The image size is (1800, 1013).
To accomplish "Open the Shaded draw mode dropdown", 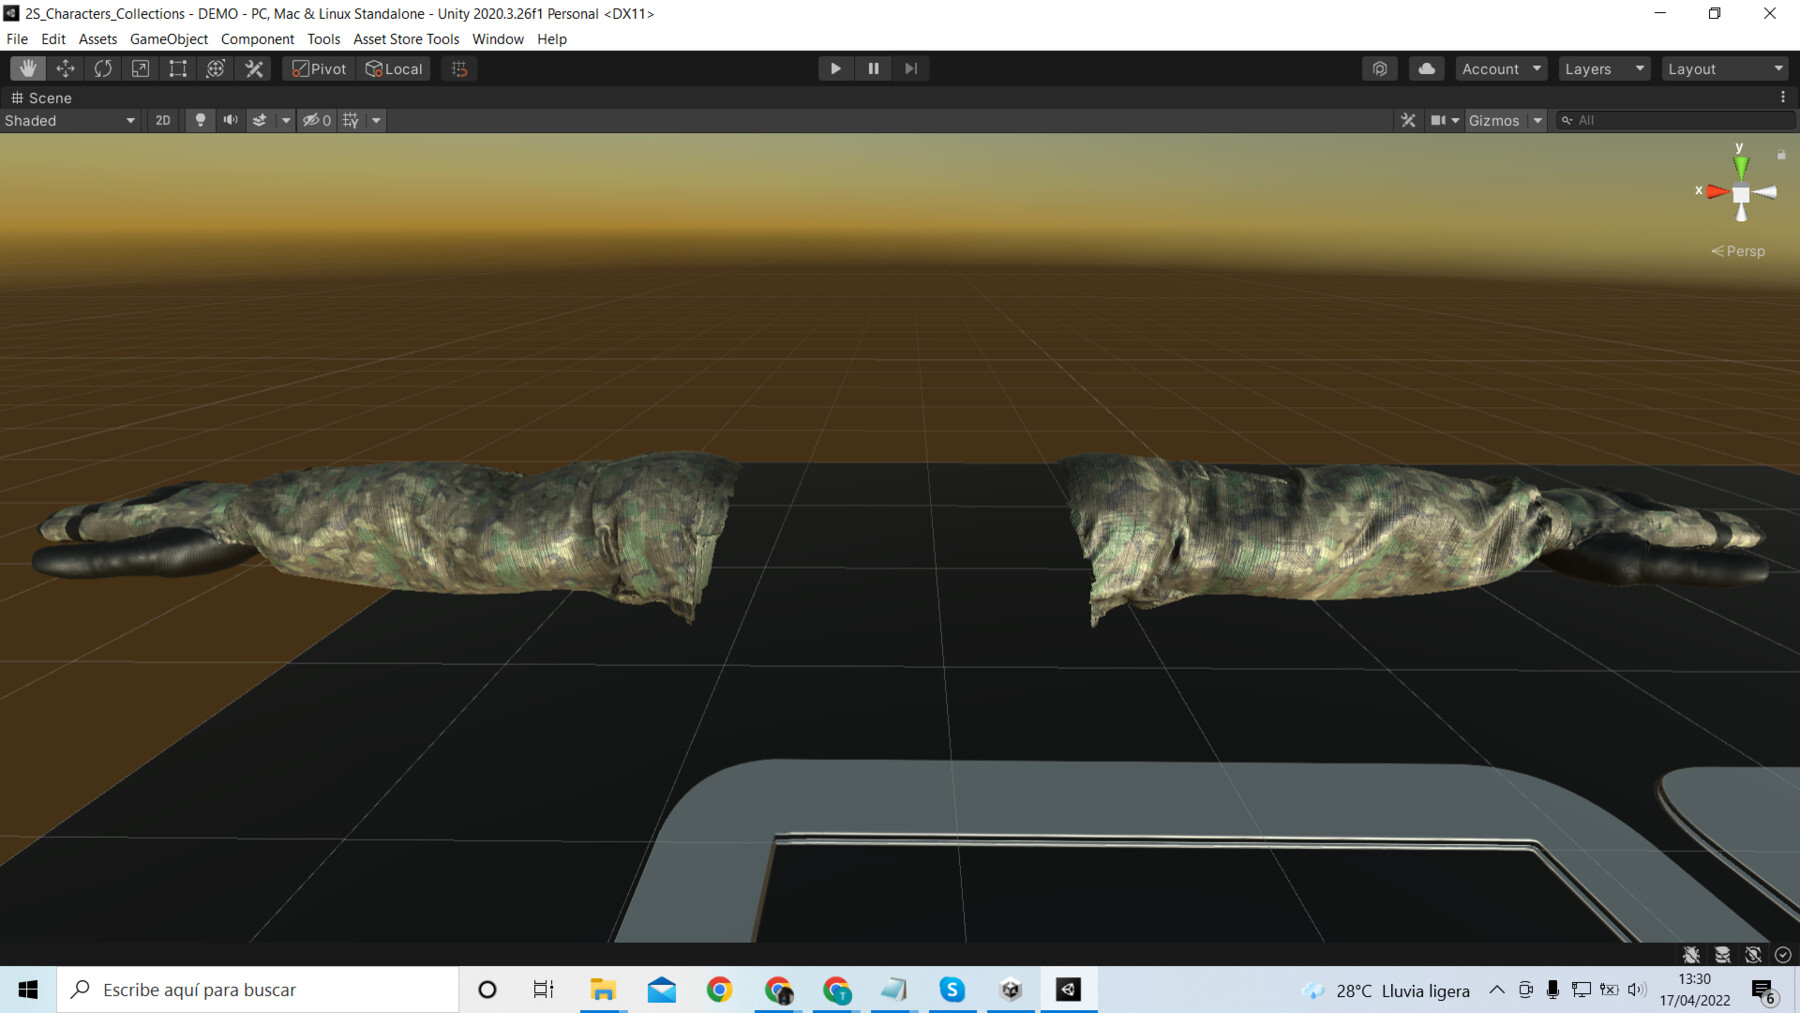I will 70,120.
